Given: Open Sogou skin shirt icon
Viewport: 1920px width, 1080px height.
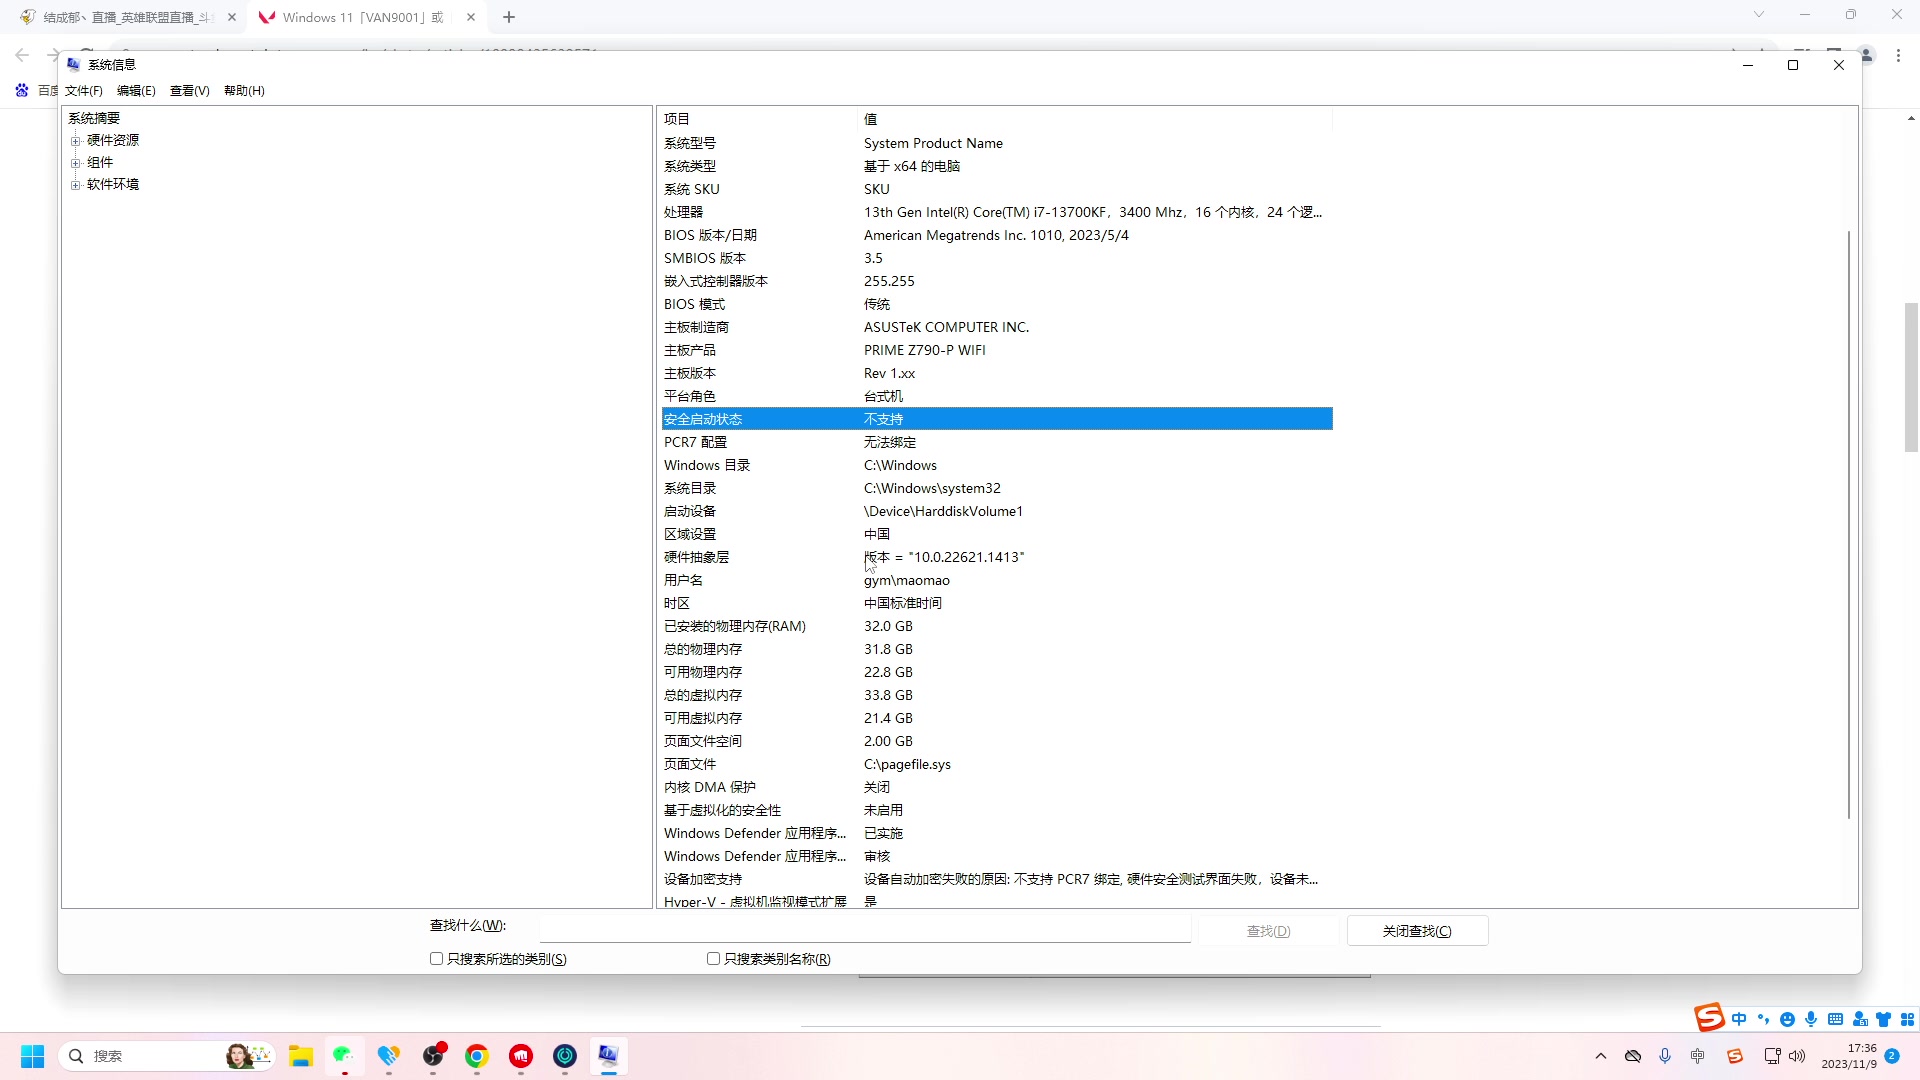Looking at the screenshot, I should pos(1884,1019).
